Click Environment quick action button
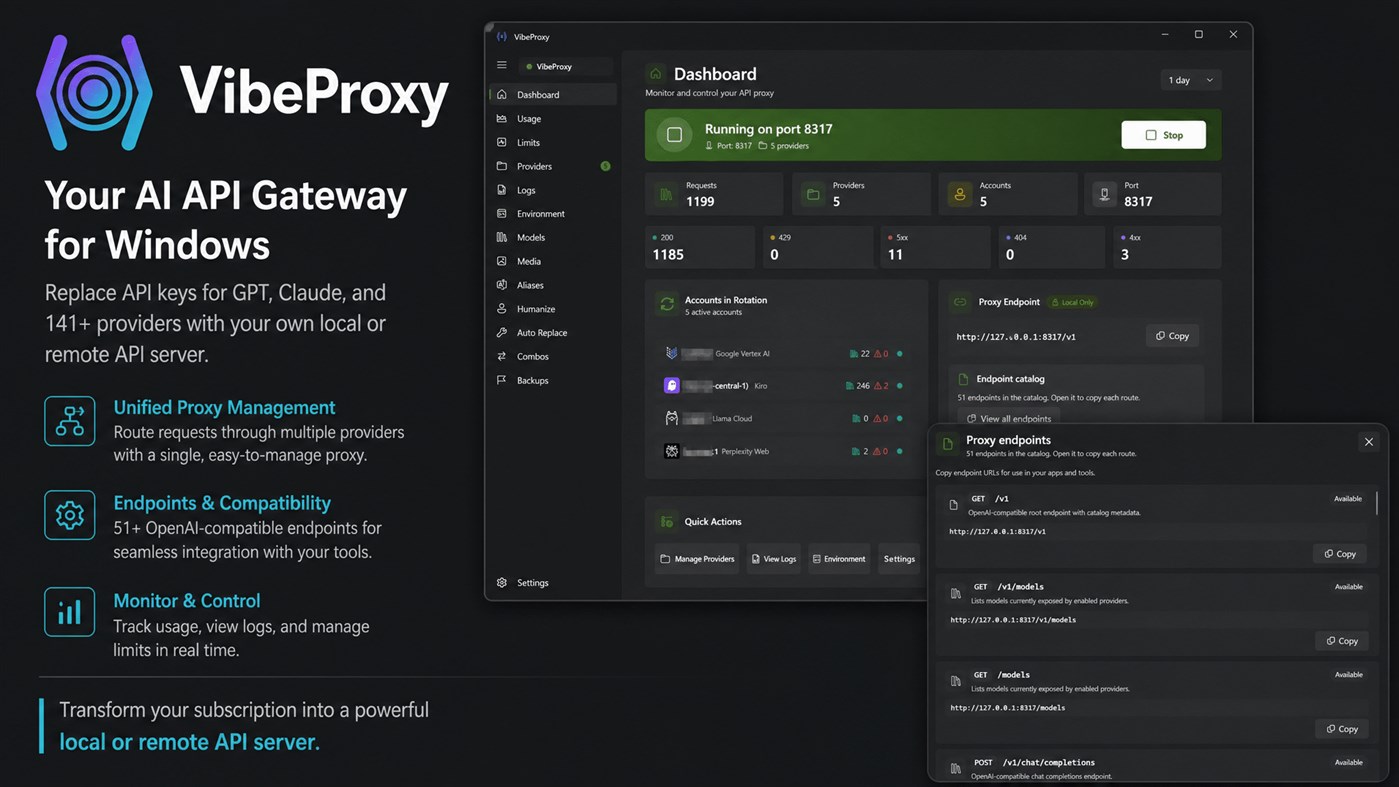The height and width of the screenshot is (787, 1399). tap(839, 559)
